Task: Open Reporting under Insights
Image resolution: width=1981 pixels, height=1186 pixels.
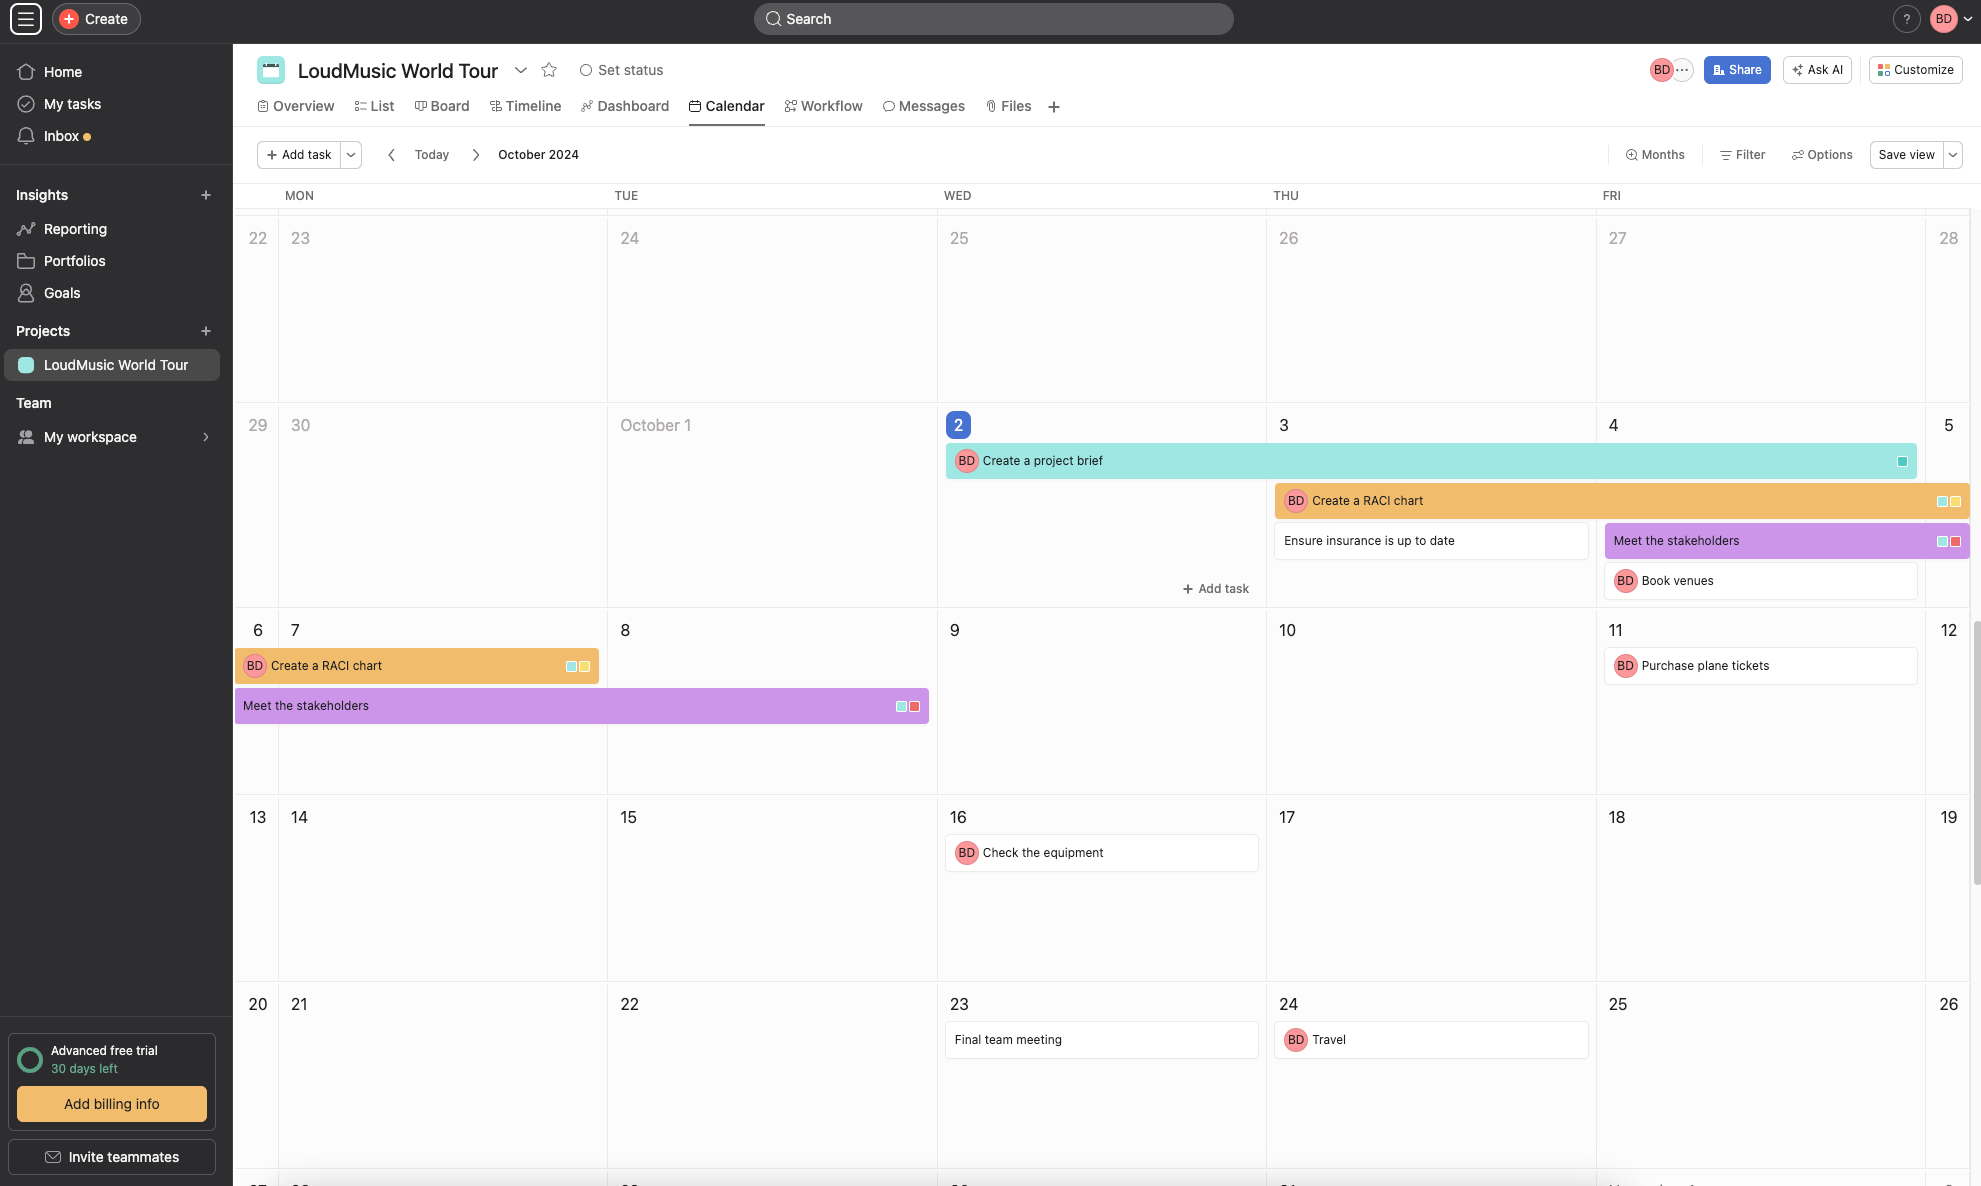Action: coord(112,229)
